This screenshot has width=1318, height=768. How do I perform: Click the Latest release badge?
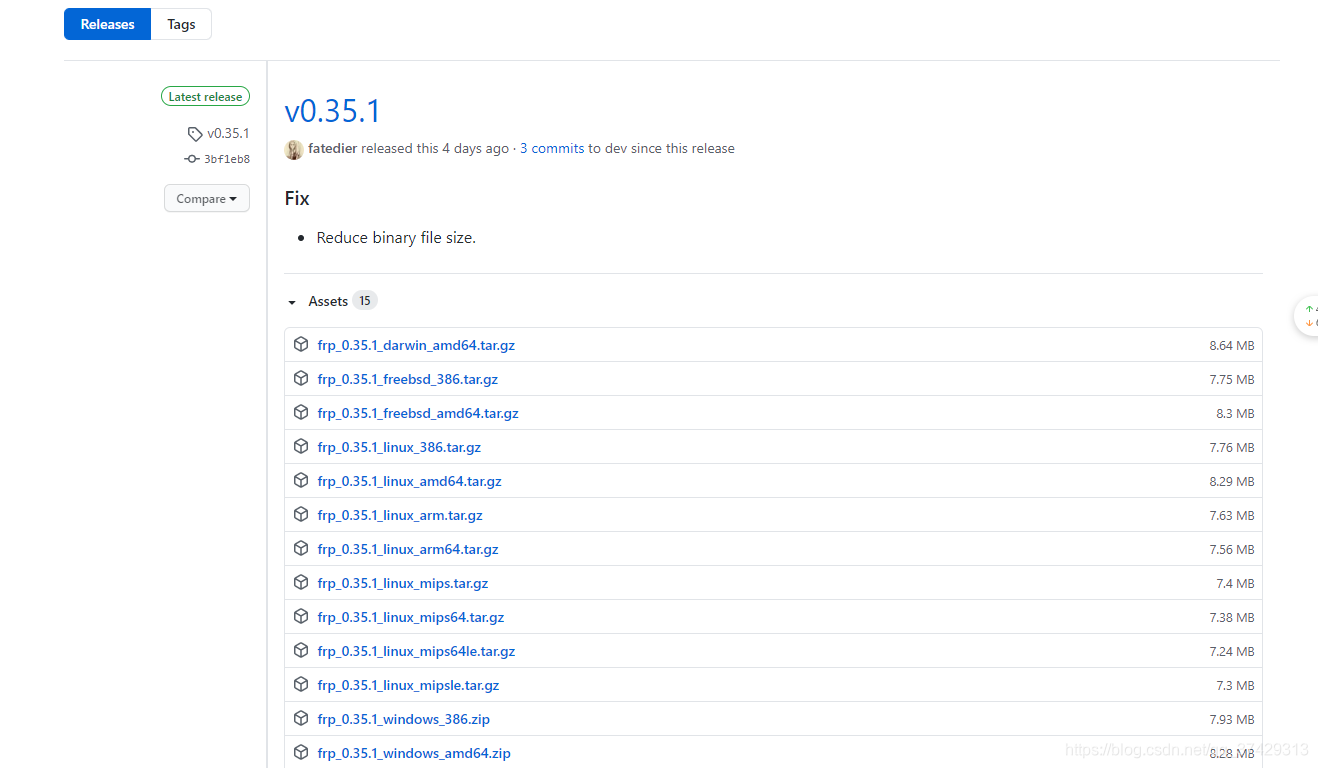click(205, 97)
